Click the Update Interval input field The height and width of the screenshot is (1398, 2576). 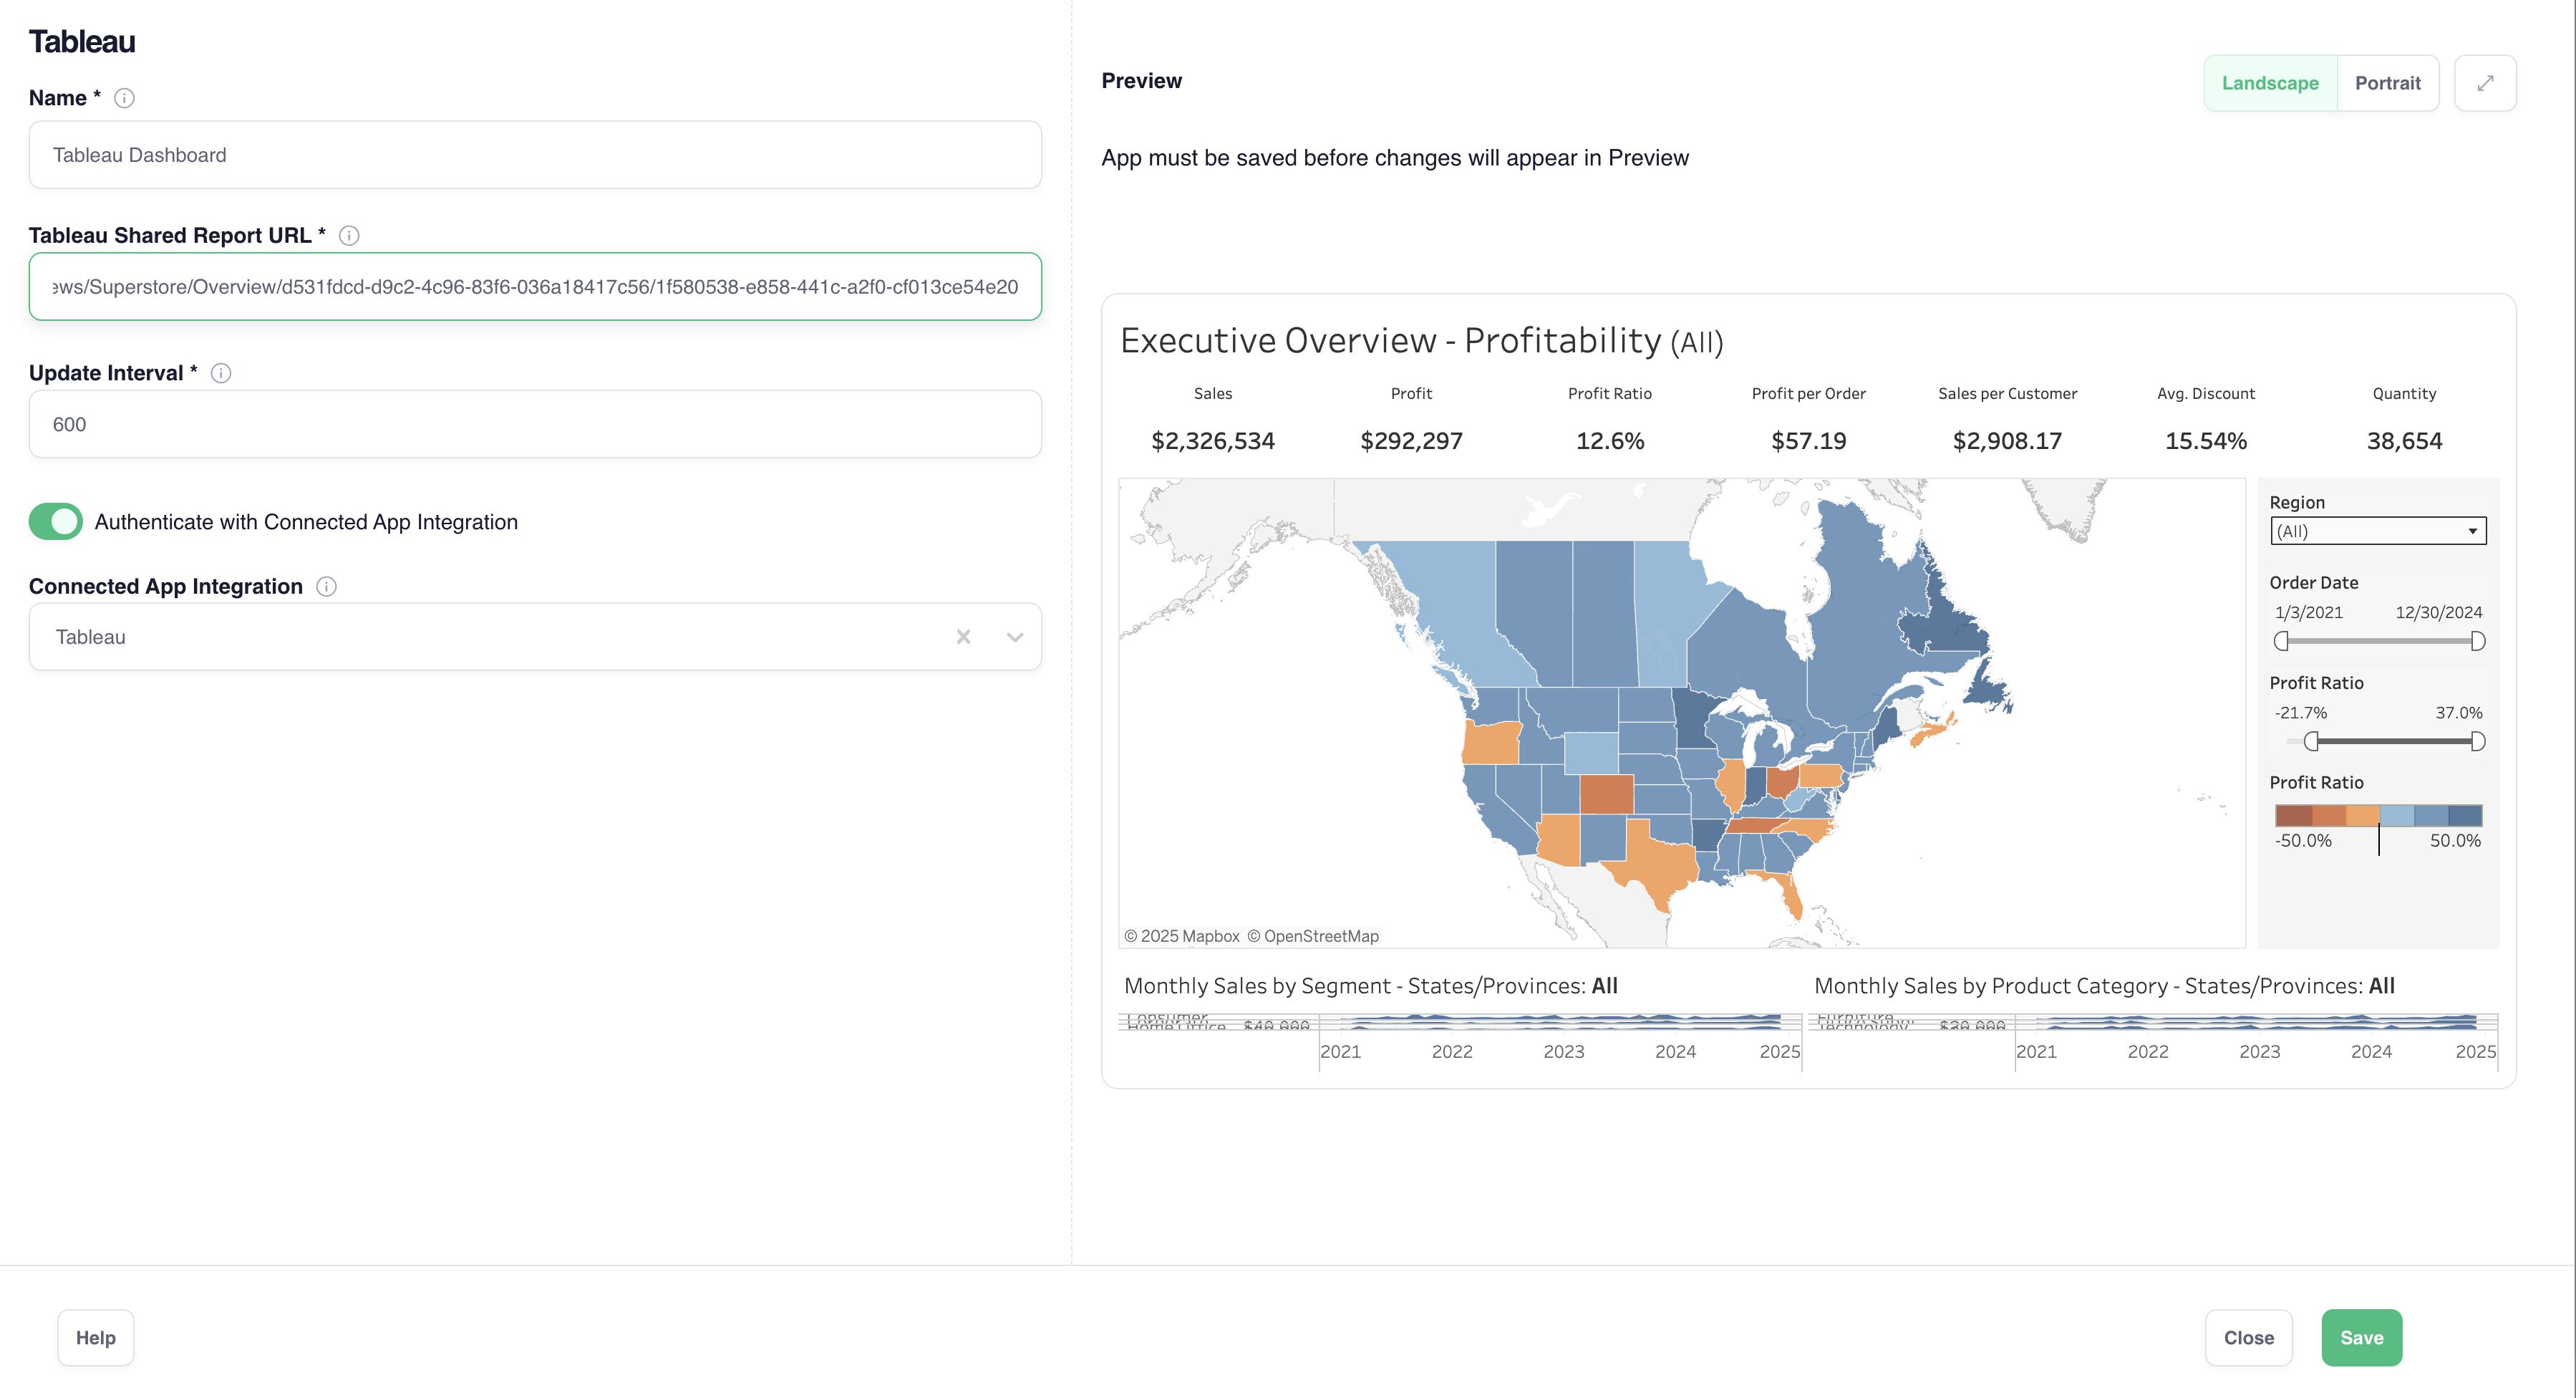tap(535, 422)
